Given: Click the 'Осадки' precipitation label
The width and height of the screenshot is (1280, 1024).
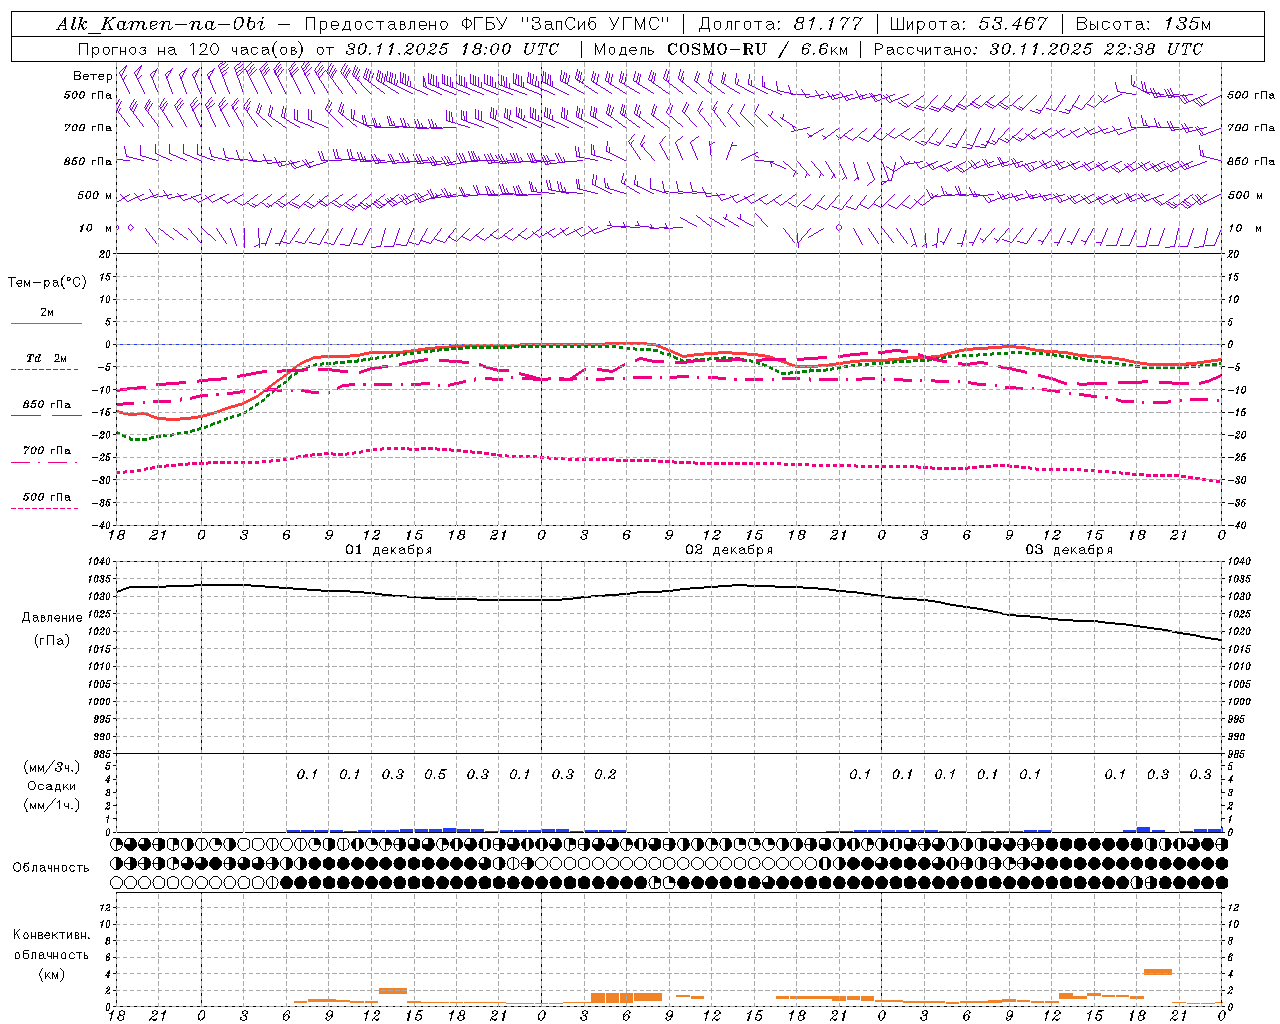Looking at the screenshot, I should 52,786.
